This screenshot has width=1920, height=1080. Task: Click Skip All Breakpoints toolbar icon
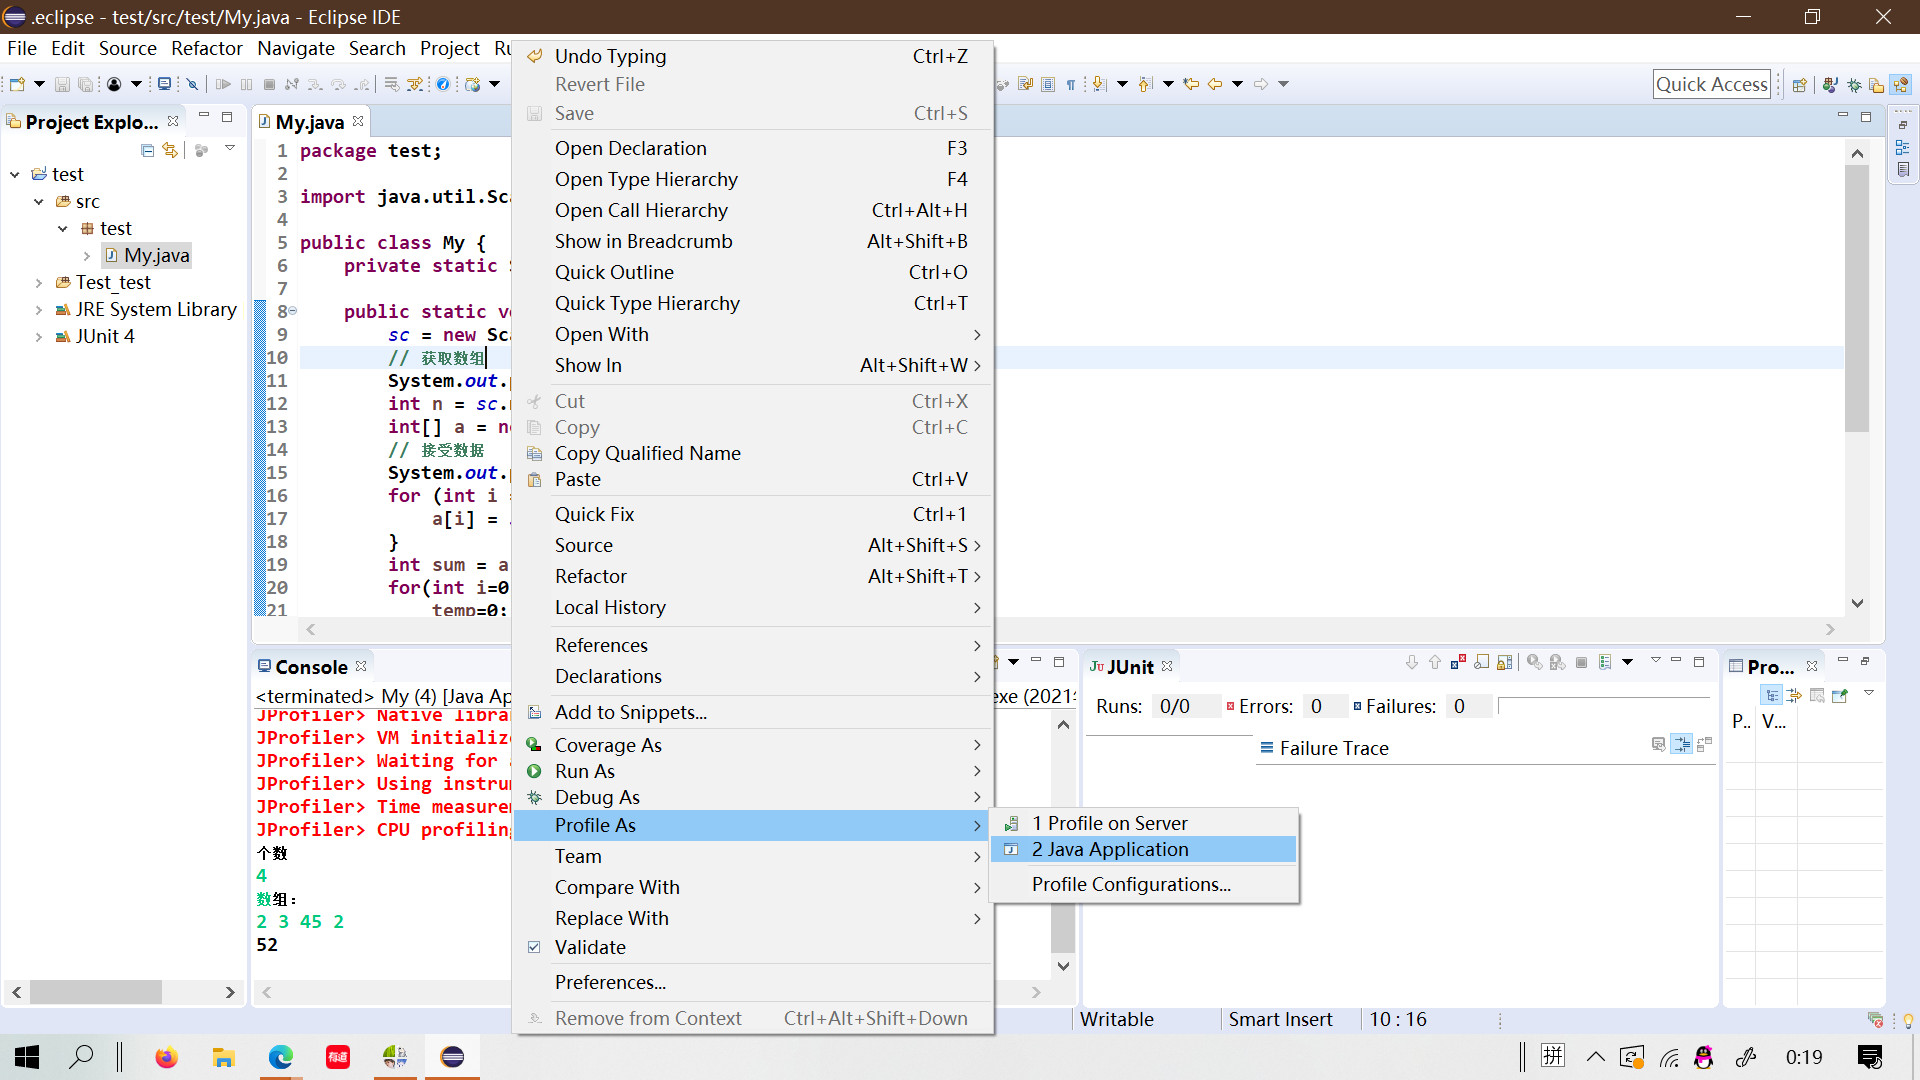tap(193, 85)
